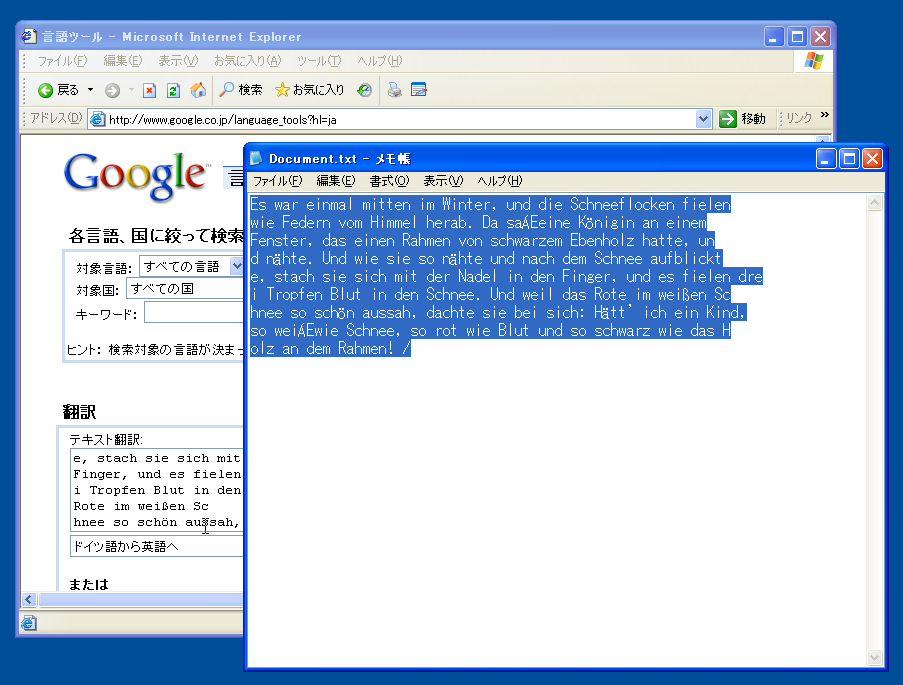Open ヘルプ menu in Internet Explorer

coord(380,60)
